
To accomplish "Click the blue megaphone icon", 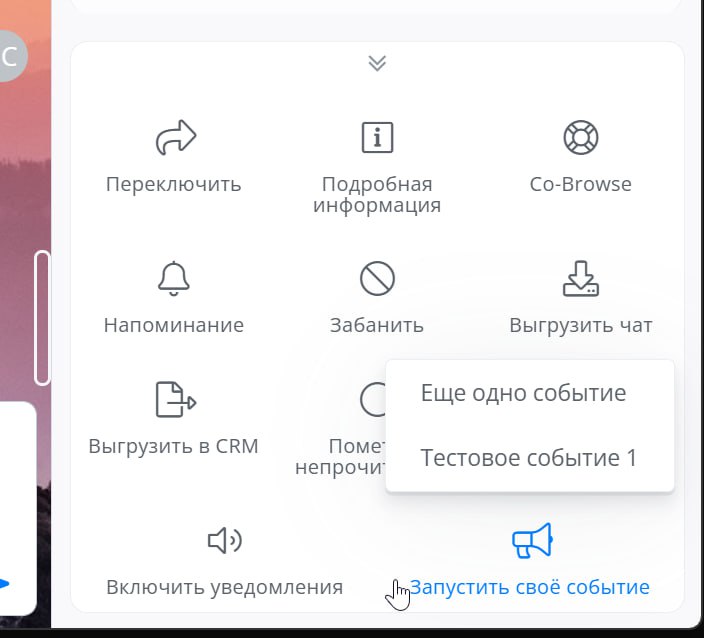I will pos(532,540).
